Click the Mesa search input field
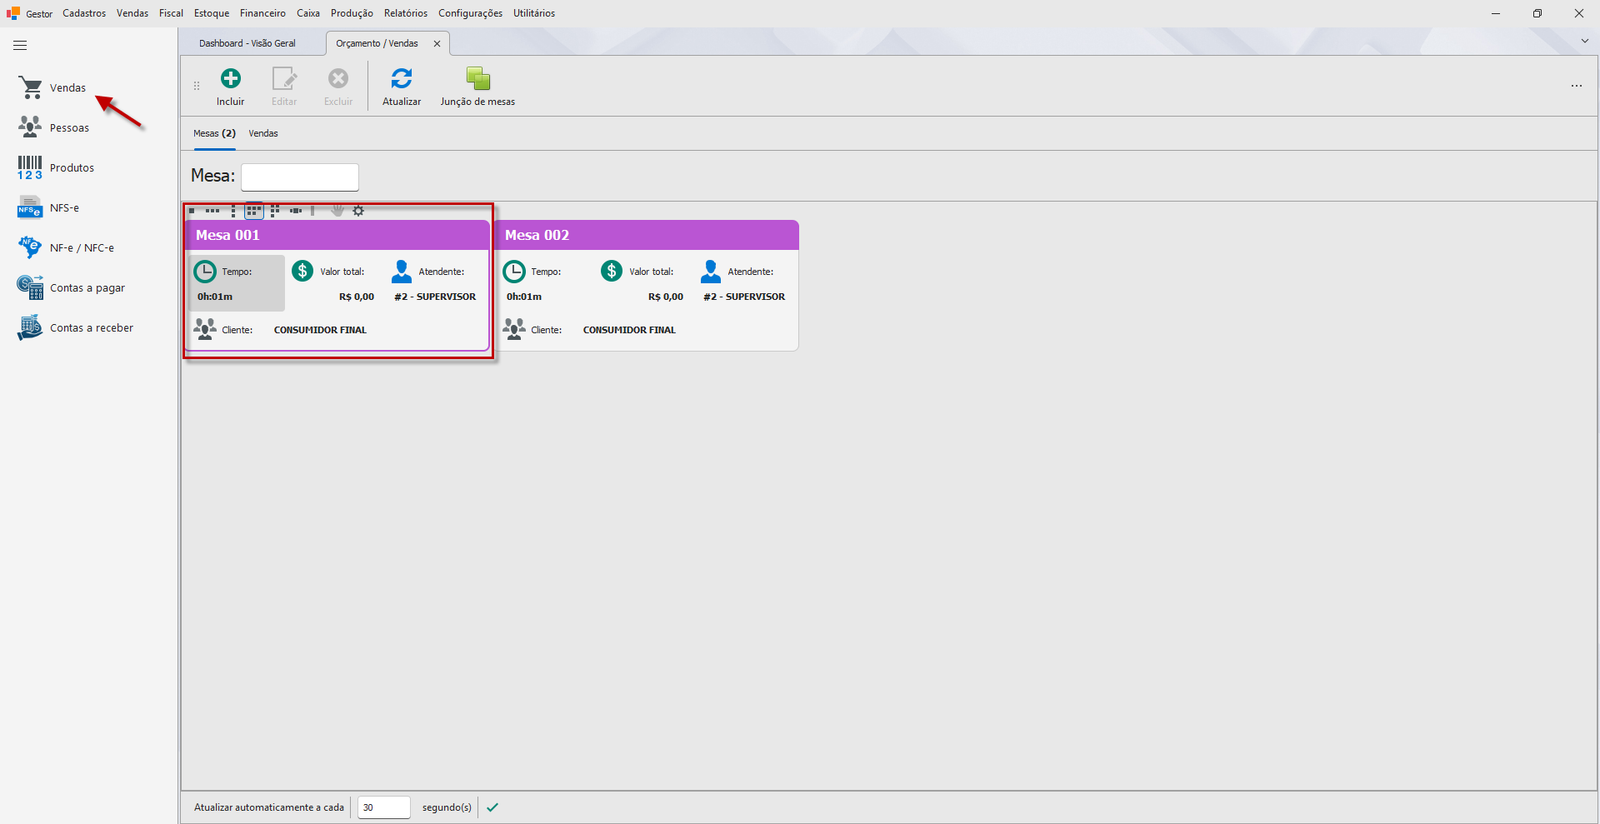Viewport: 1600px width, 824px height. pos(300,177)
